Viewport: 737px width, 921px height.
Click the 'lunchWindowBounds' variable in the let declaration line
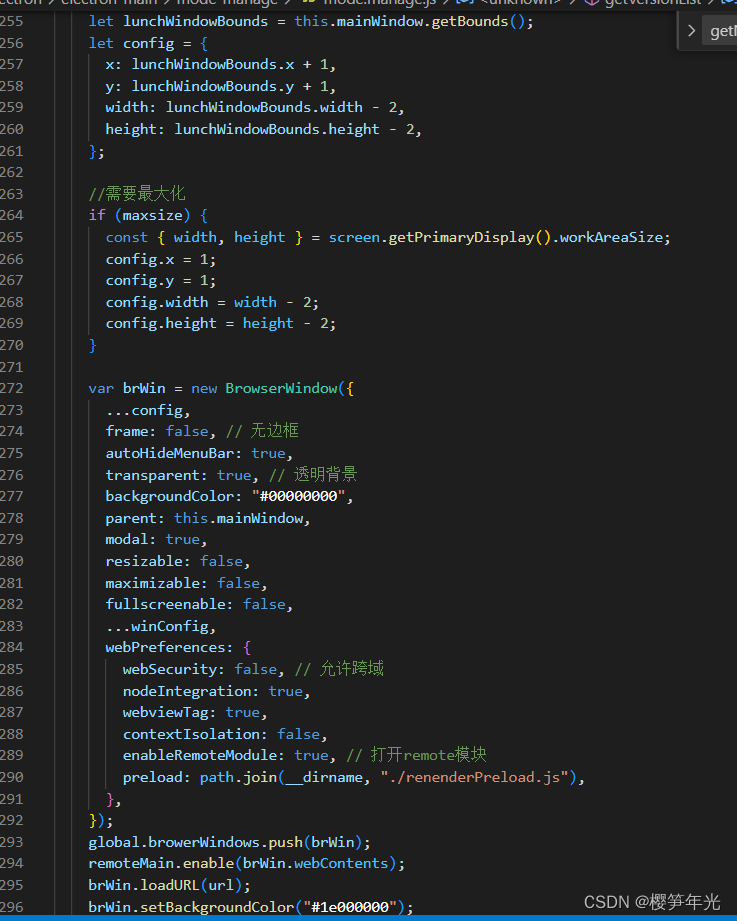point(195,21)
